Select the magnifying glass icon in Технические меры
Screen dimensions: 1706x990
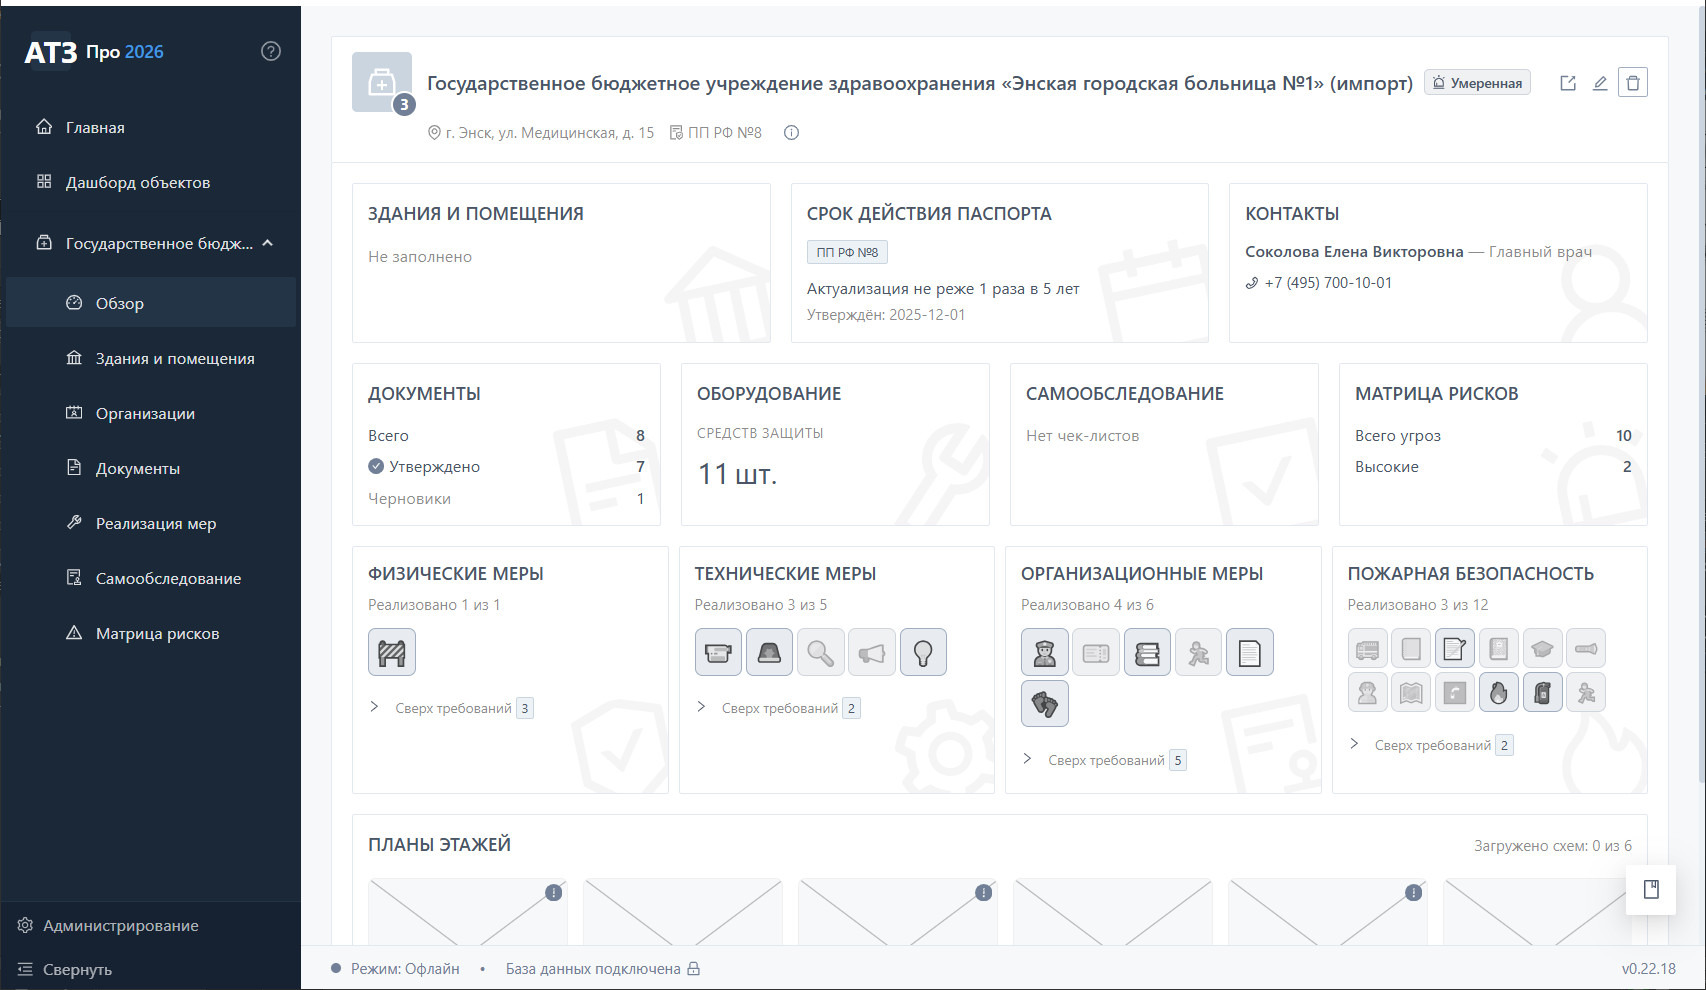click(x=820, y=653)
